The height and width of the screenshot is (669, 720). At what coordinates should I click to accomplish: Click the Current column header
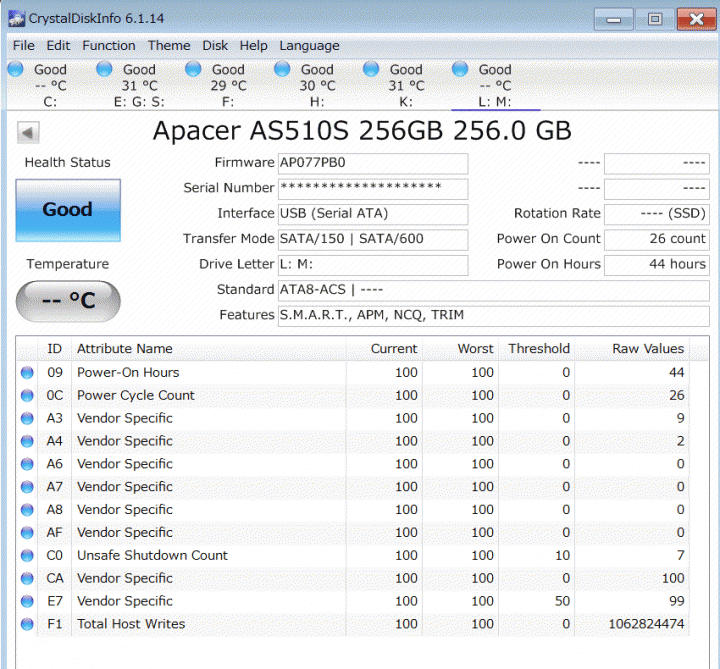pos(384,349)
